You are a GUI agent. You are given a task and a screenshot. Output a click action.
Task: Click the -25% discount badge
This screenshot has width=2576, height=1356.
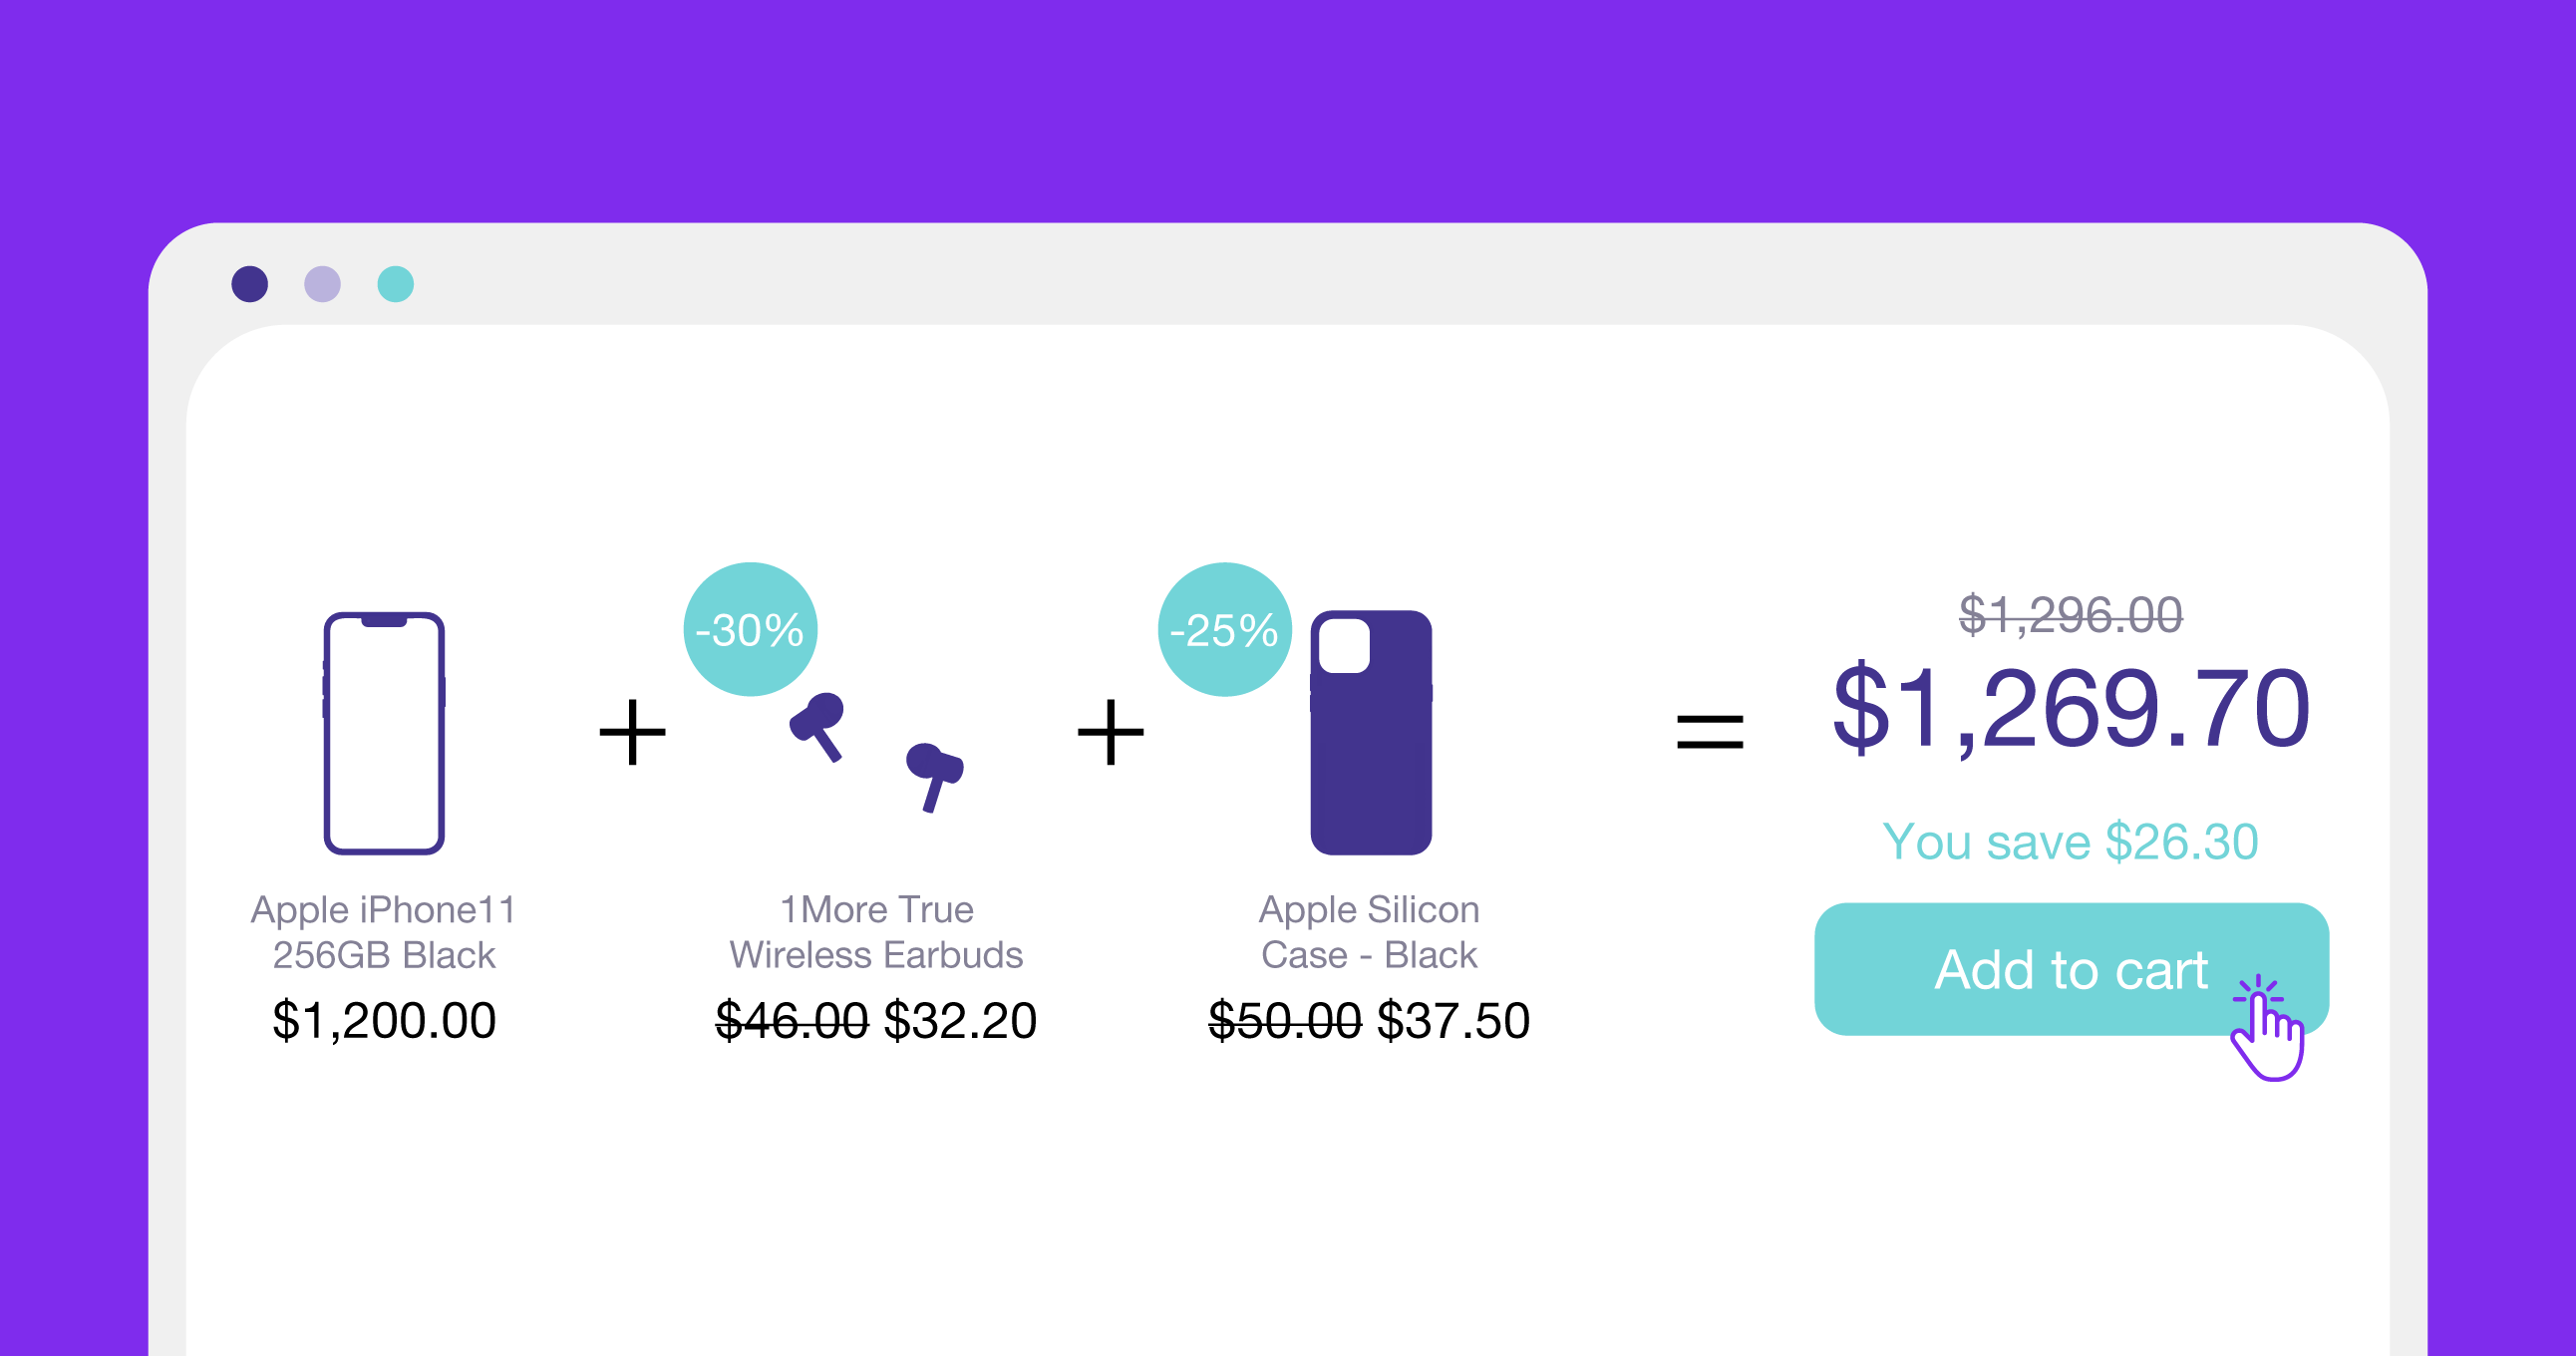pos(1224,630)
